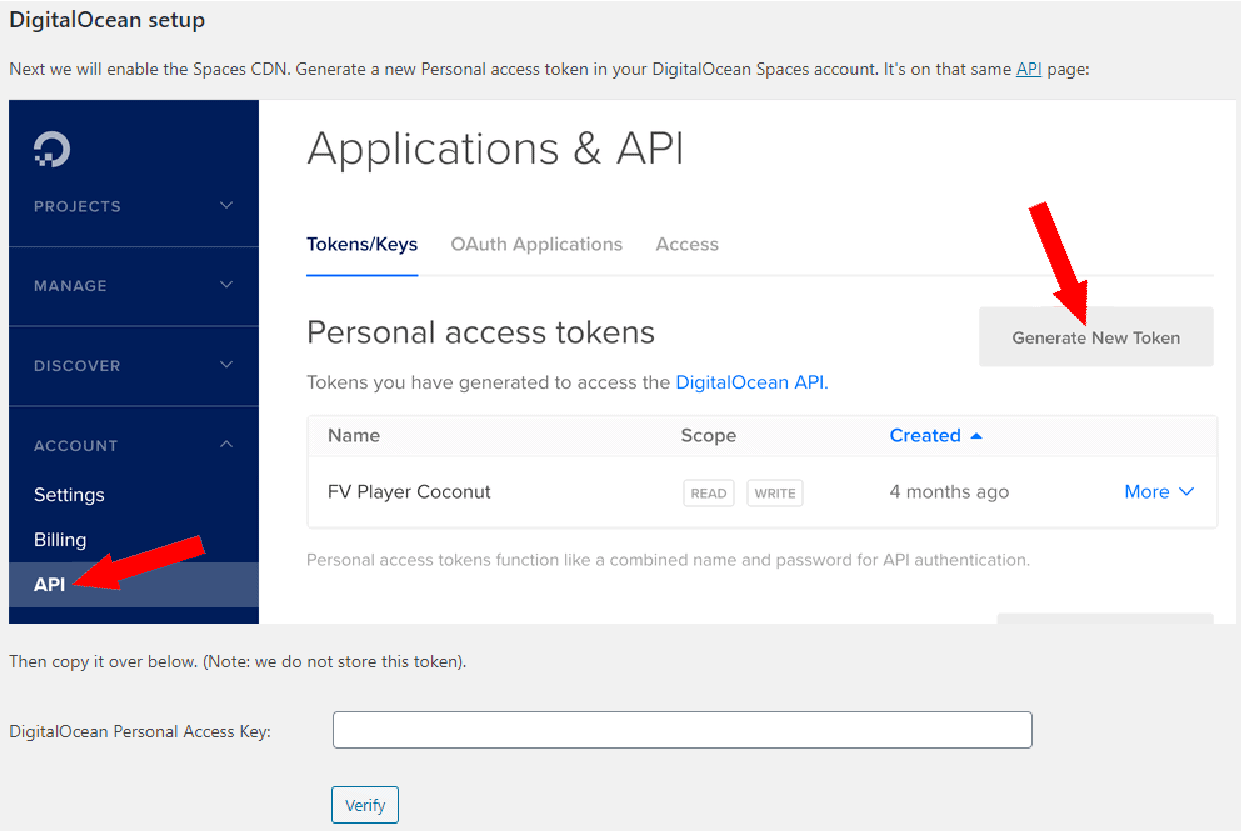The width and height of the screenshot is (1242, 831).
Task: Click the Personal access tokens heading
Action: [x=481, y=332]
